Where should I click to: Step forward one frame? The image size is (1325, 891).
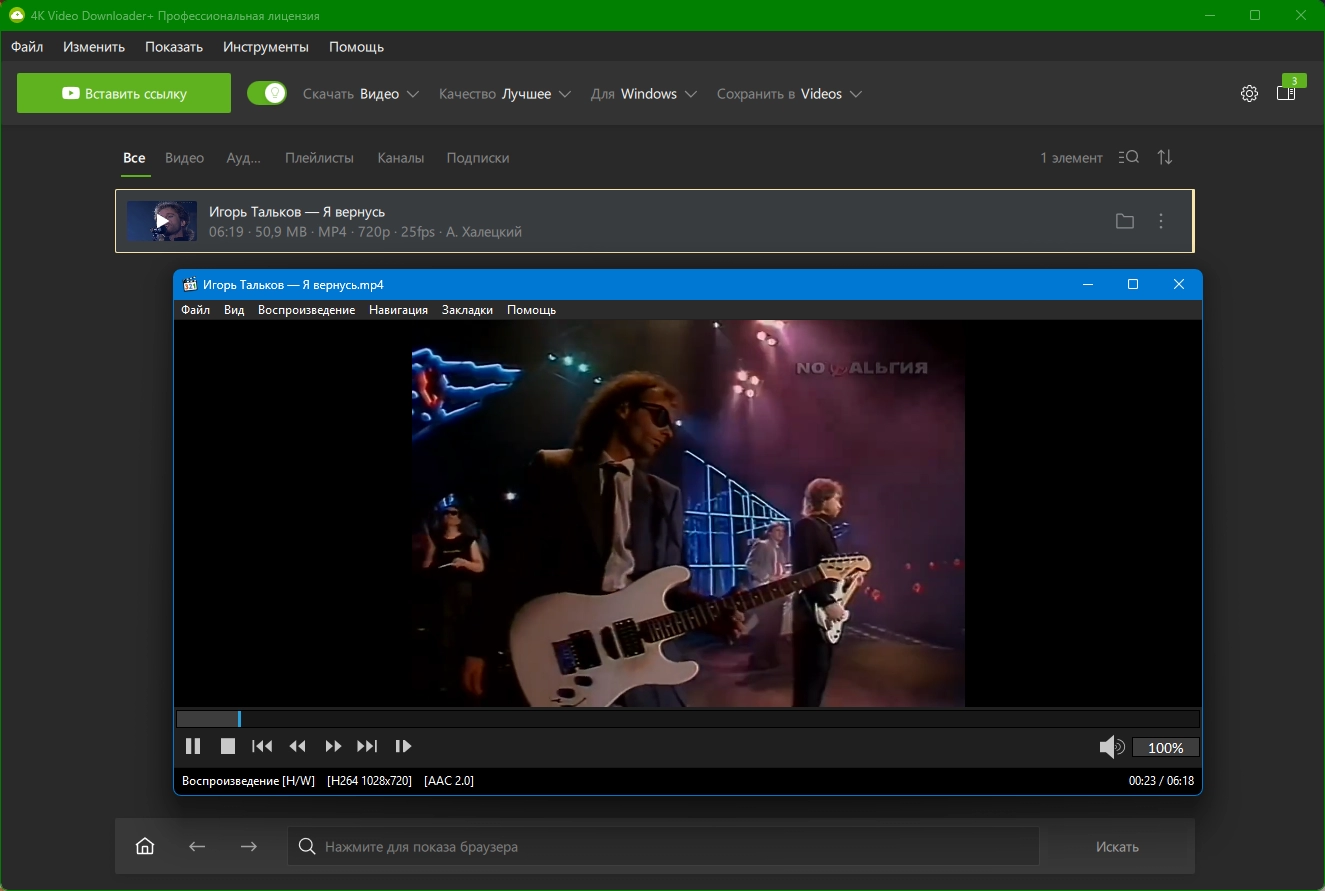pyautogui.click(x=403, y=746)
